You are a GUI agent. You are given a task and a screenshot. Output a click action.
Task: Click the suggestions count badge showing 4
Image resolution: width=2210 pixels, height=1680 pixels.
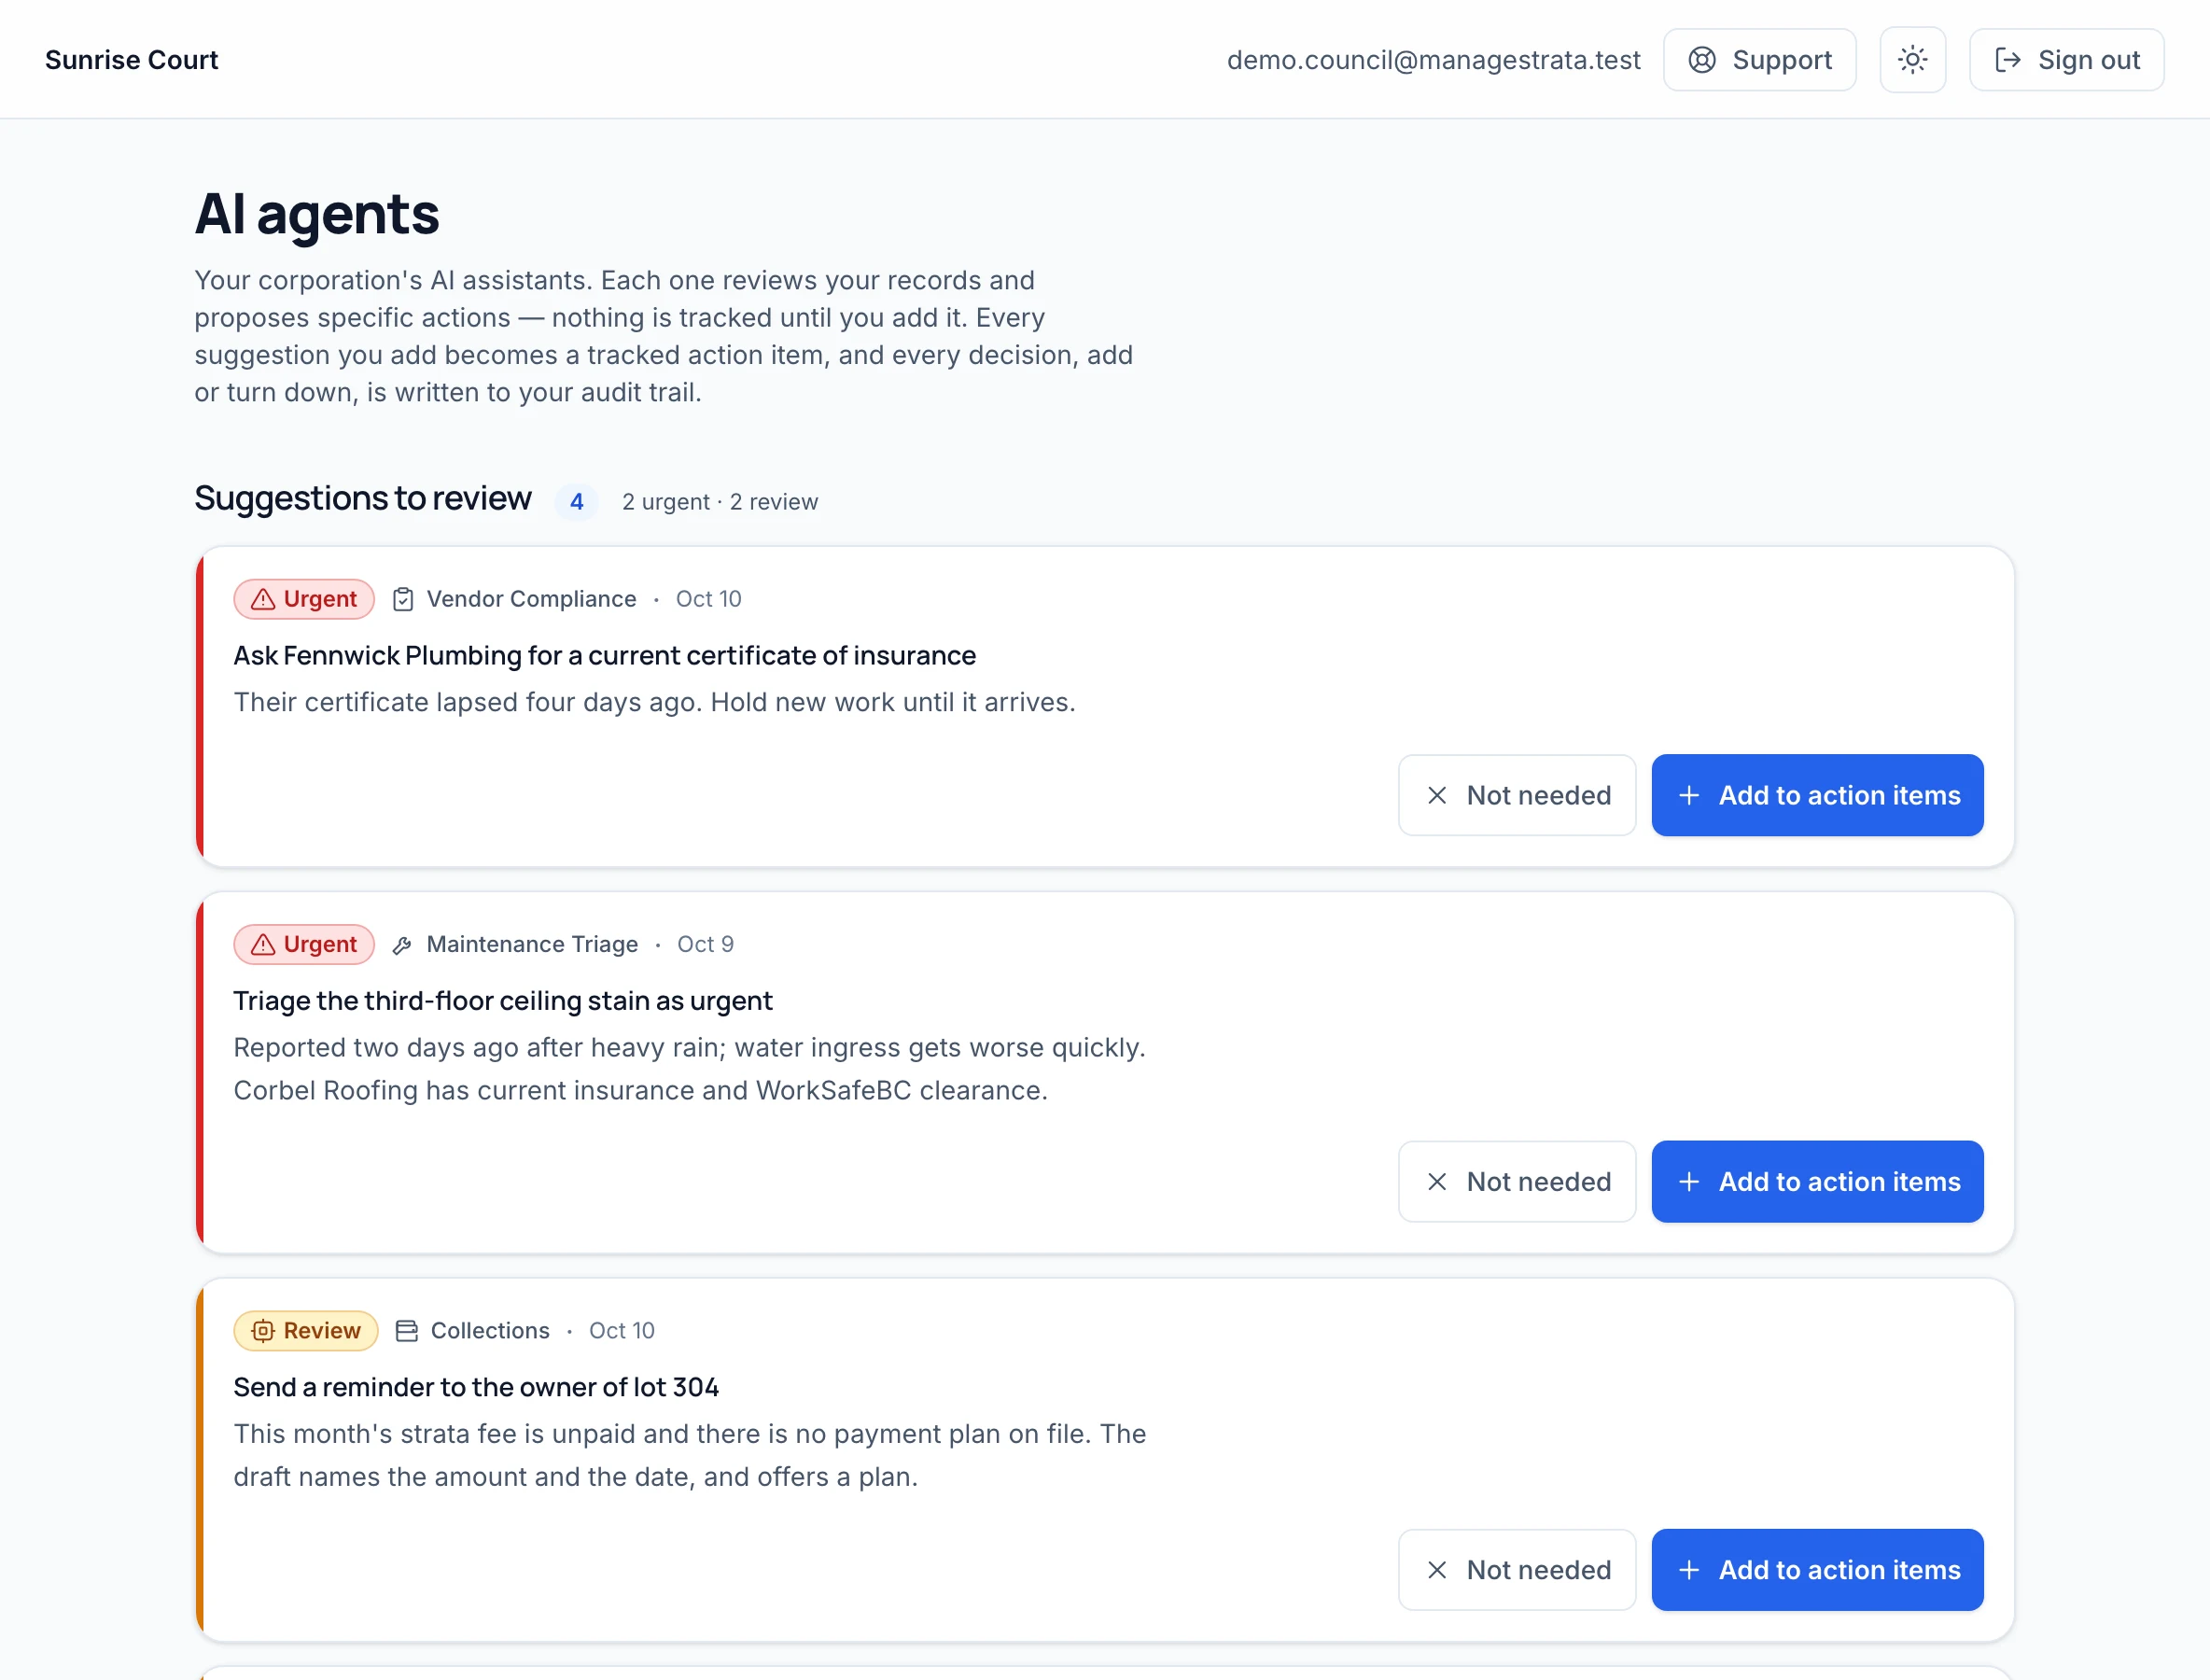577,502
